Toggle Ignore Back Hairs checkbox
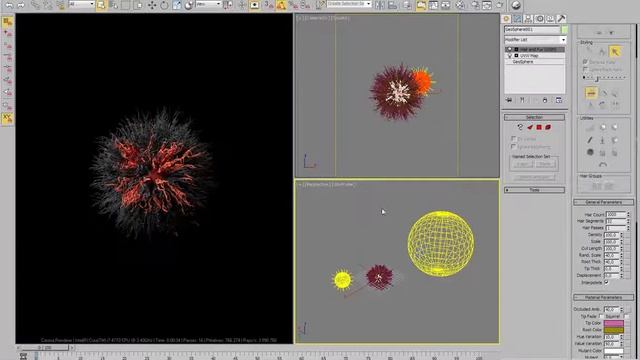Screen dimensions: 640x360 pos(585,69)
